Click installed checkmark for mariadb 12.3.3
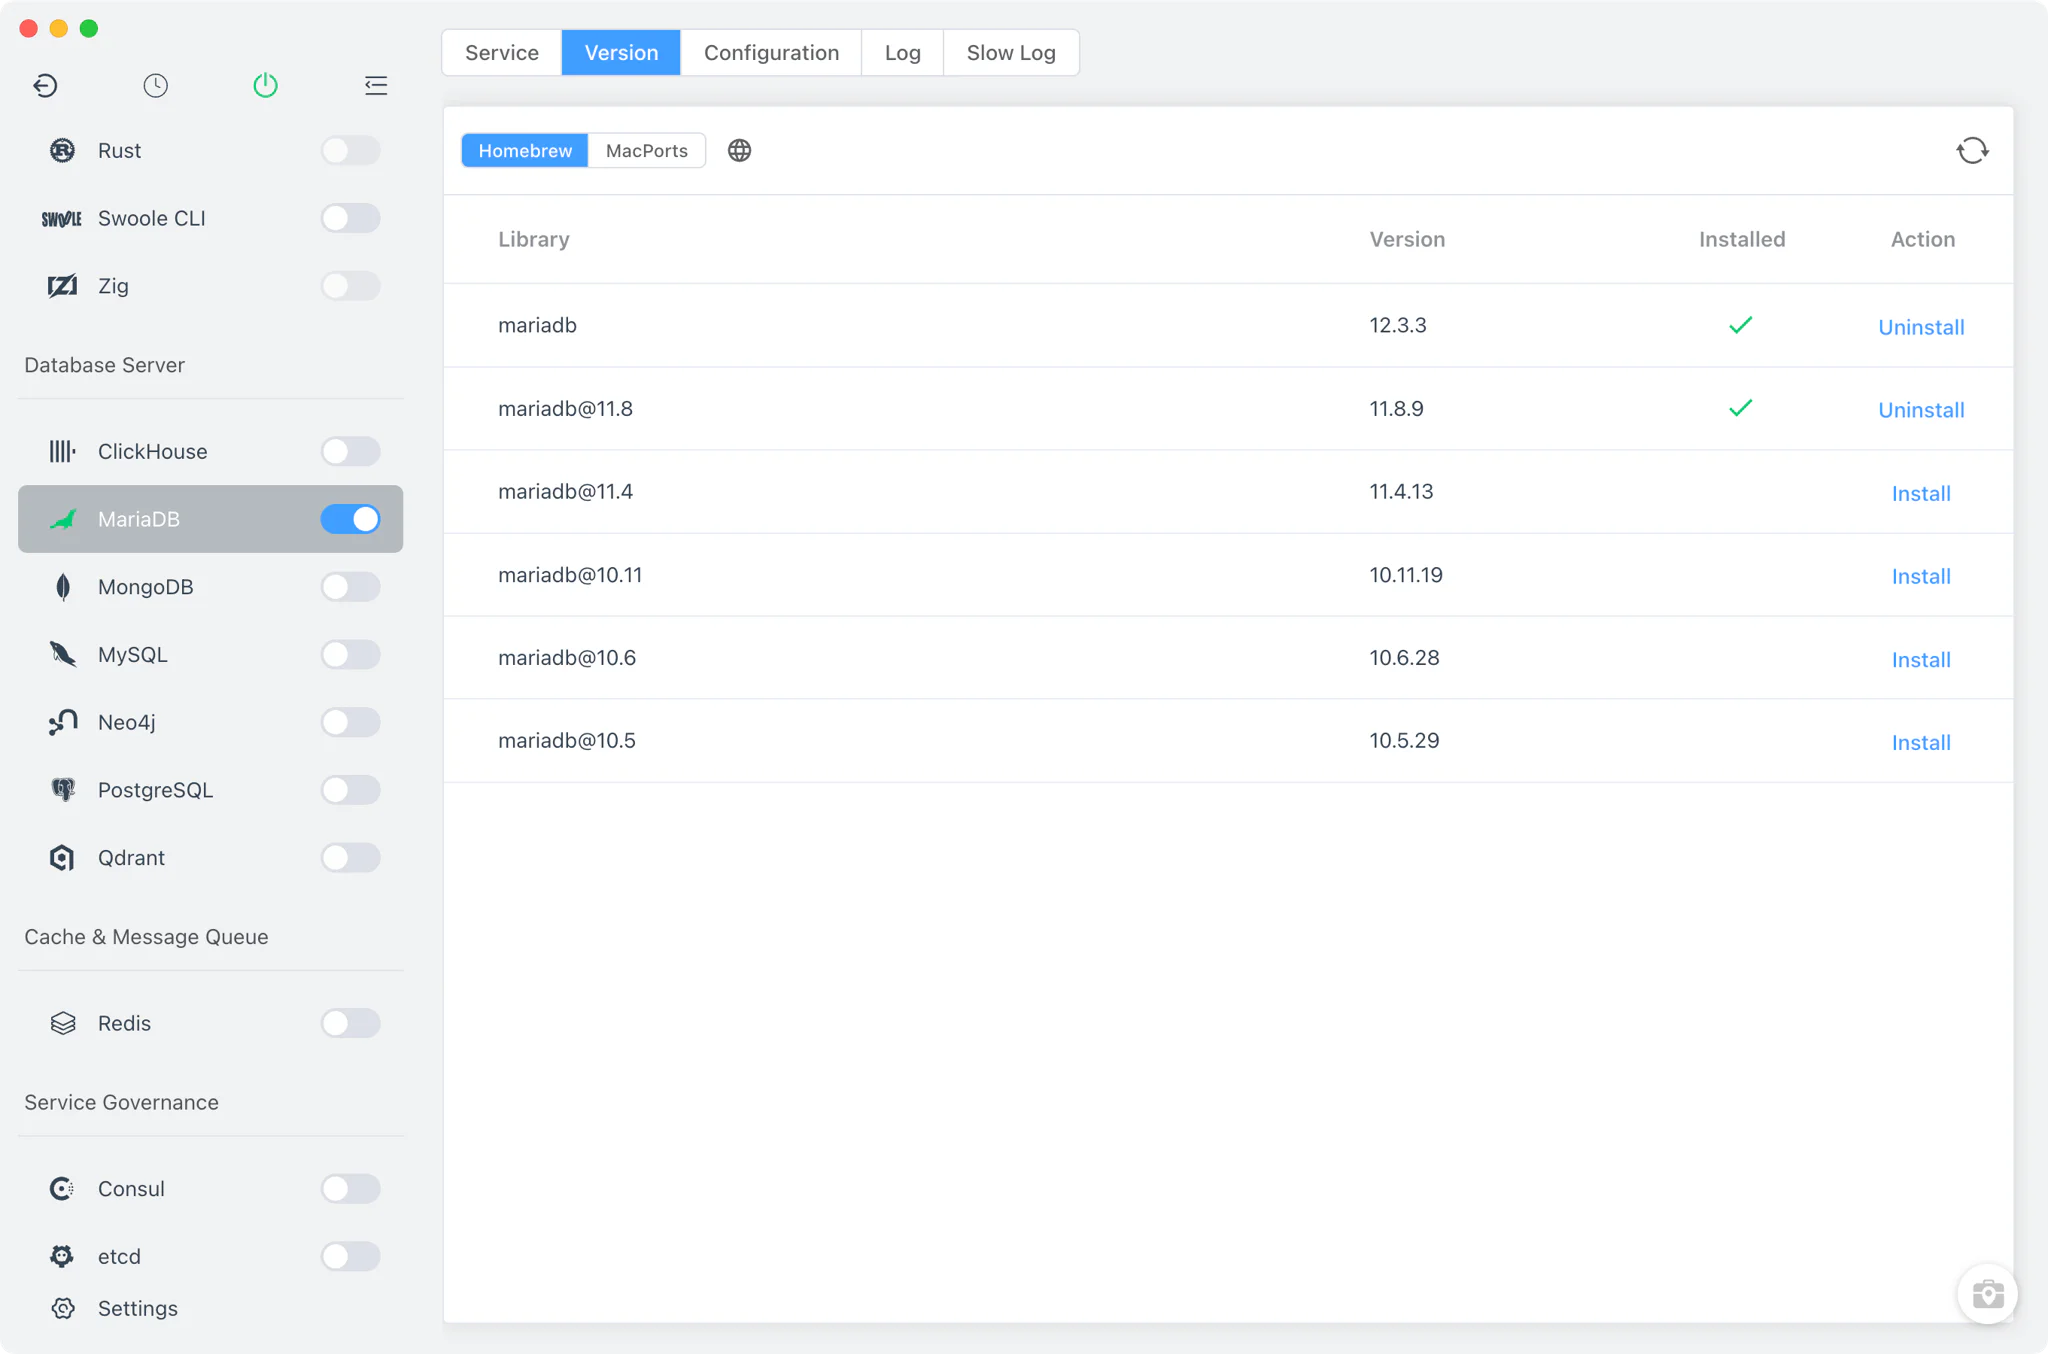Screen dimensions: 2048x1354 (1740, 325)
